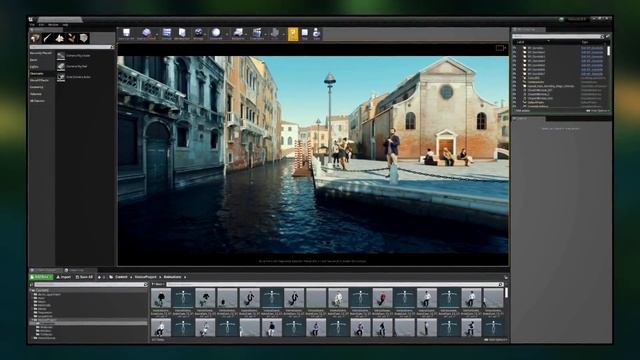
Task: Switch to Landscape mode icon
Action: click(60, 38)
